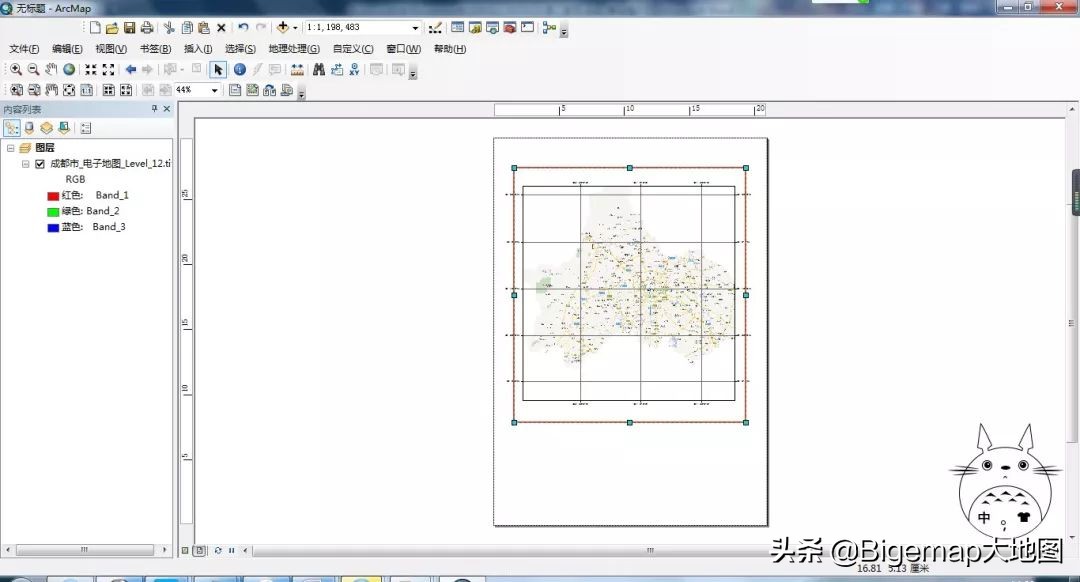
Task: Select the Pan hand tool
Action: click(51, 70)
